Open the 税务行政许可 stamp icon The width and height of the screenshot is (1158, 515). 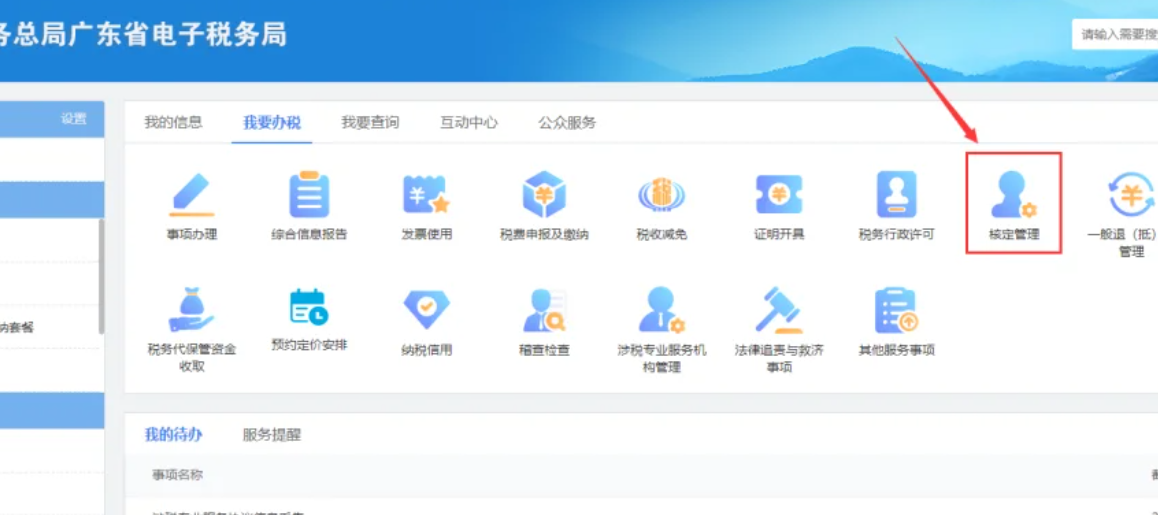click(897, 194)
